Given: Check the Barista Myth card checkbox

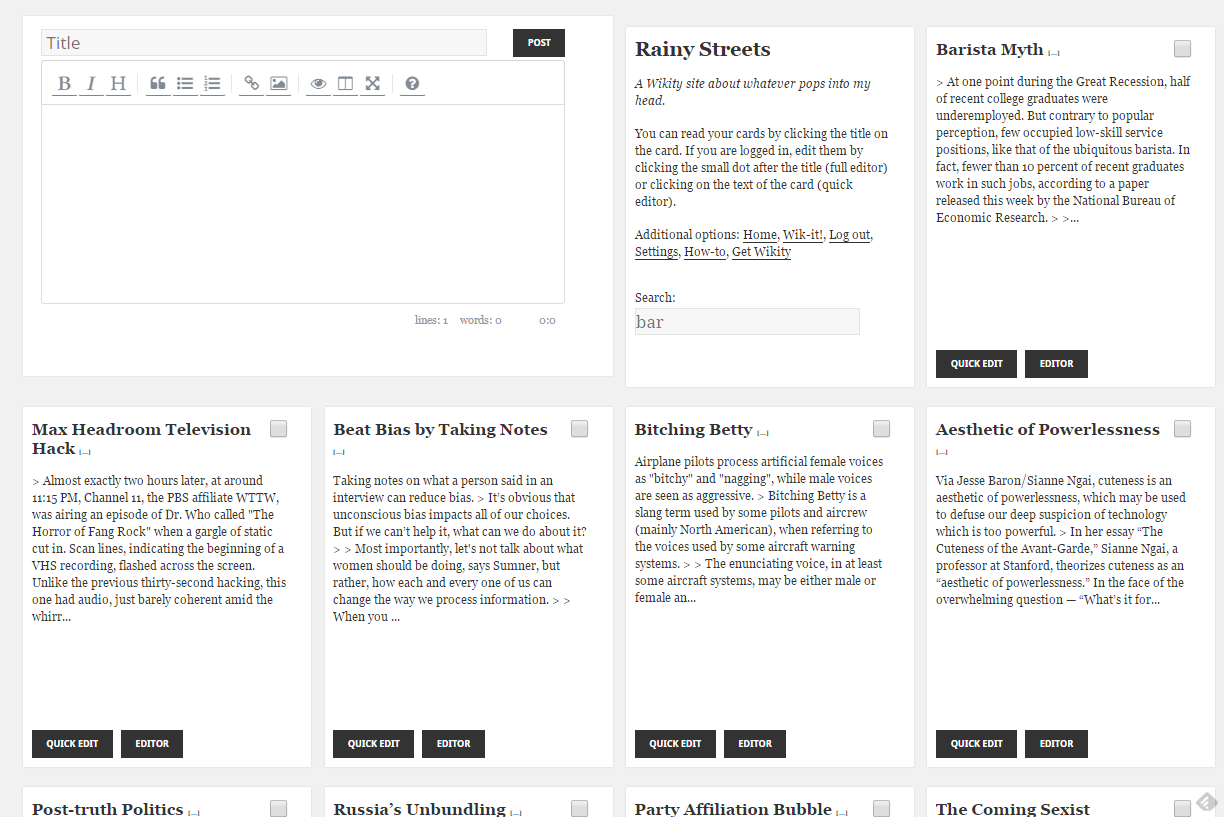Looking at the screenshot, I should [1183, 49].
